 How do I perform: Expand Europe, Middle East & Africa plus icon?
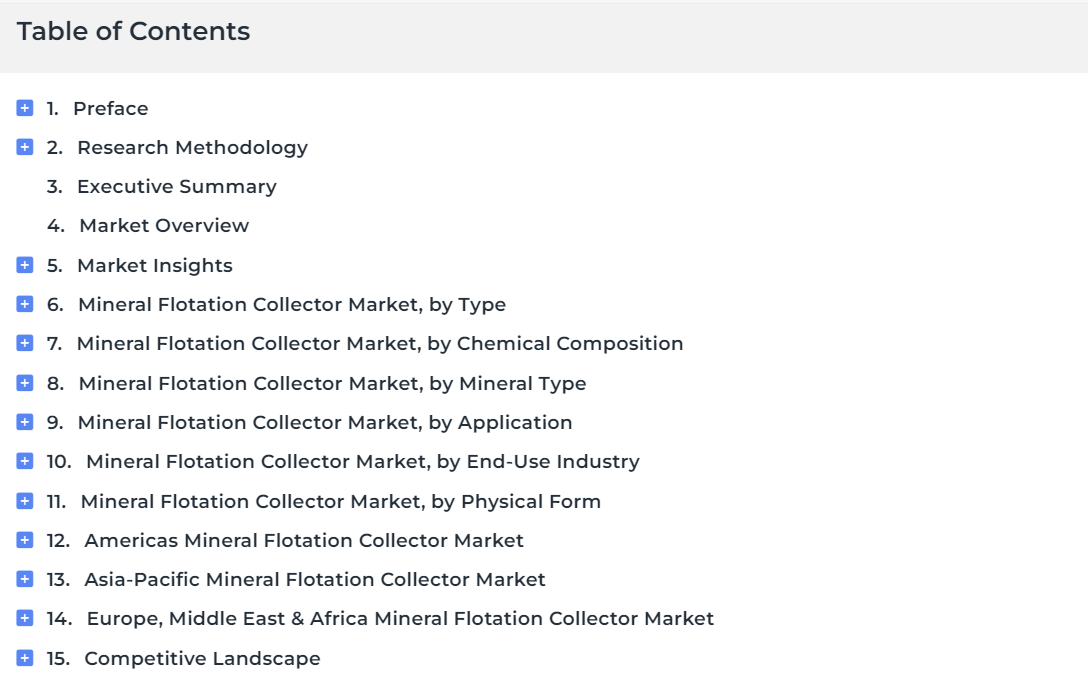pos(25,618)
